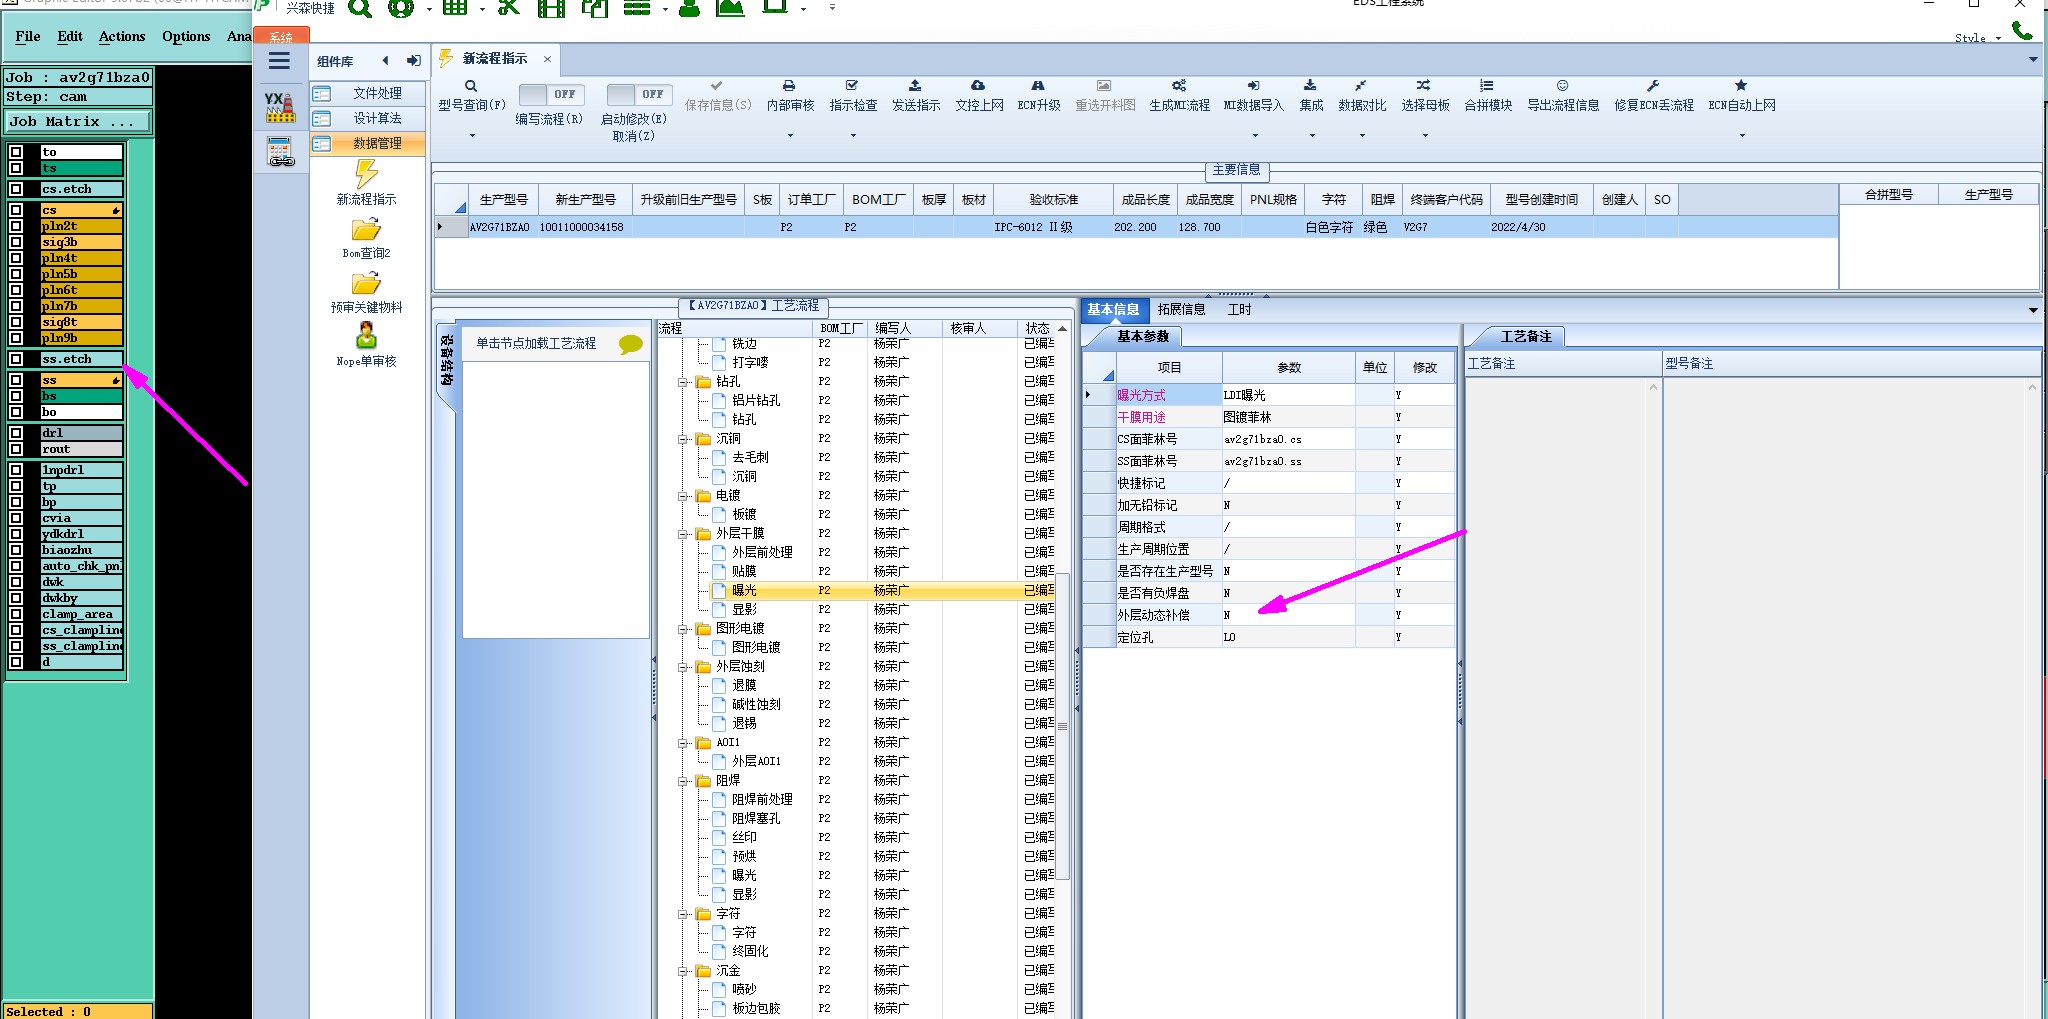Toggle the checkbox for layer drl
Viewport: 2048px width, 1019px height.
click(x=16, y=433)
